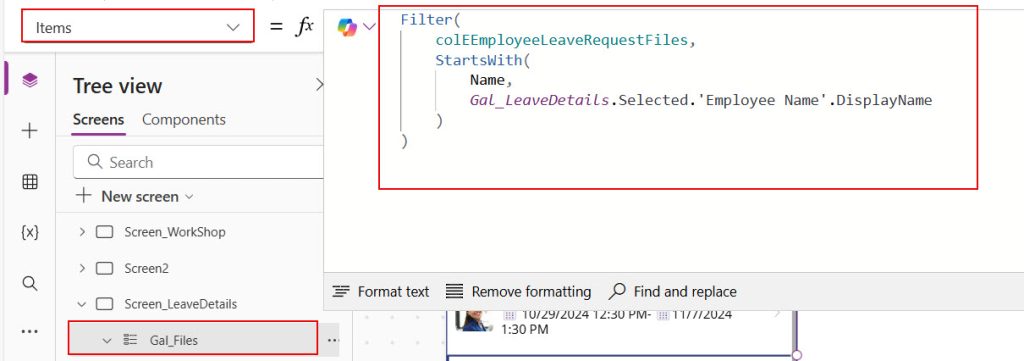Viewport: 1024px width, 361px height.
Task: Click the Search magnifier icon in sidebar
Action: point(29,283)
